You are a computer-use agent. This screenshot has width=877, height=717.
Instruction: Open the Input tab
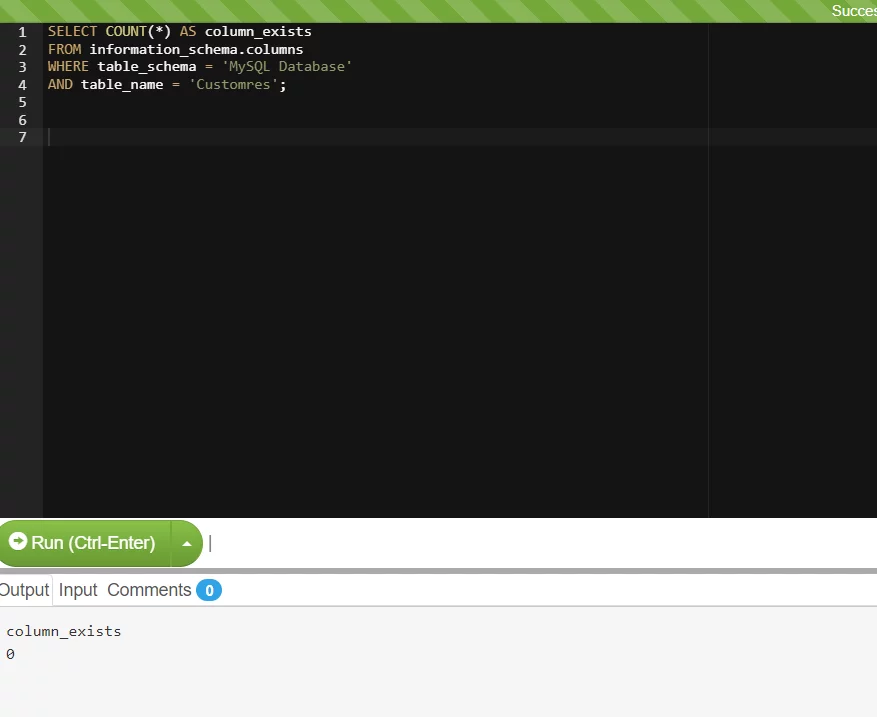[78, 590]
